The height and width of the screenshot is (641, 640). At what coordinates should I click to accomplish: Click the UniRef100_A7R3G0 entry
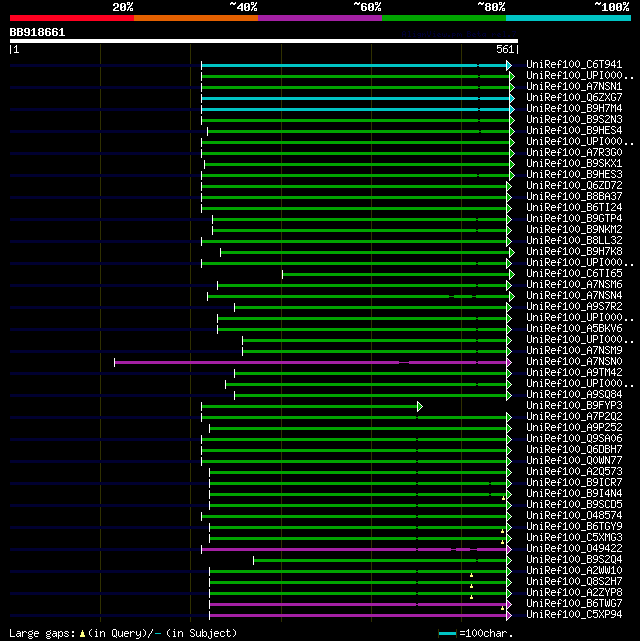click(x=574, y=152)
